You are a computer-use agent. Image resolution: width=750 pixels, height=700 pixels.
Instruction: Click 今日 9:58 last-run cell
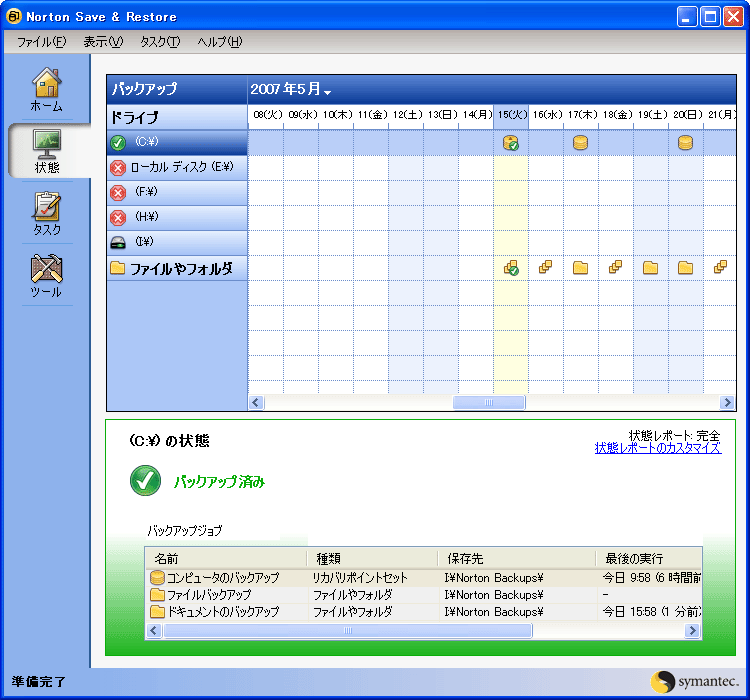pos(651,578)
